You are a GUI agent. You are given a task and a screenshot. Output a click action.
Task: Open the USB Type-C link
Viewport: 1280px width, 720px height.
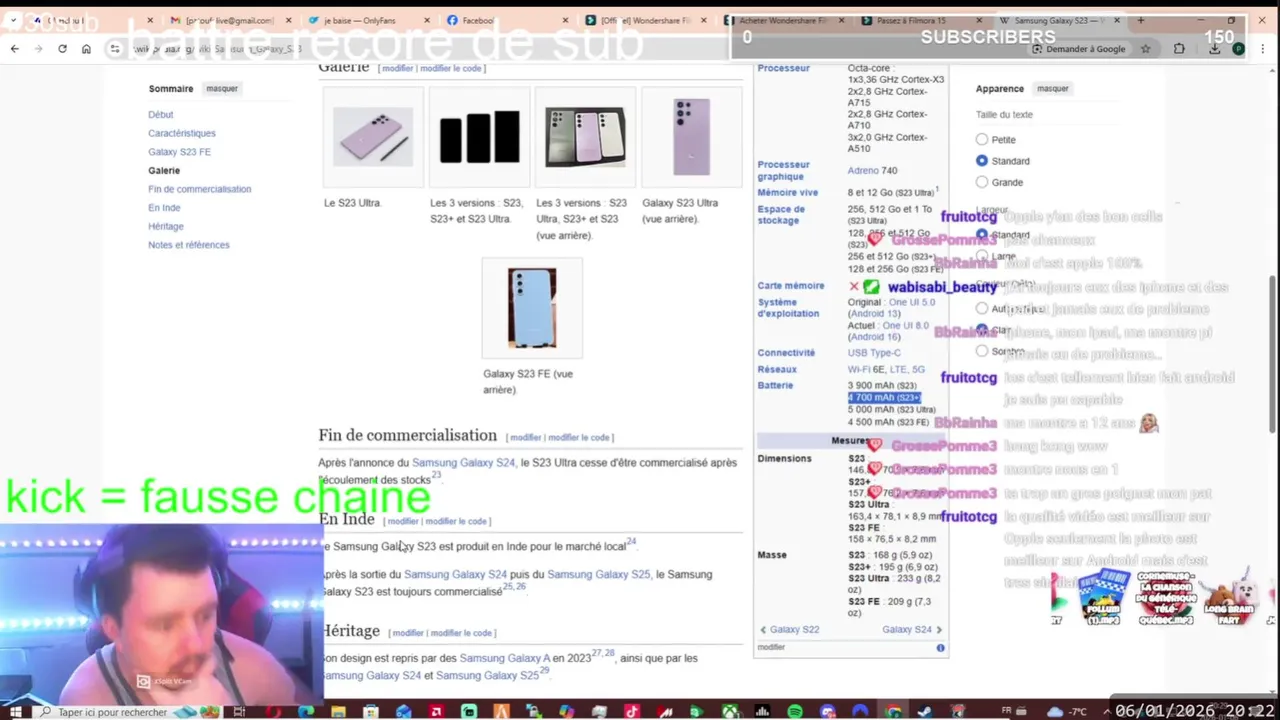(874, 353)
